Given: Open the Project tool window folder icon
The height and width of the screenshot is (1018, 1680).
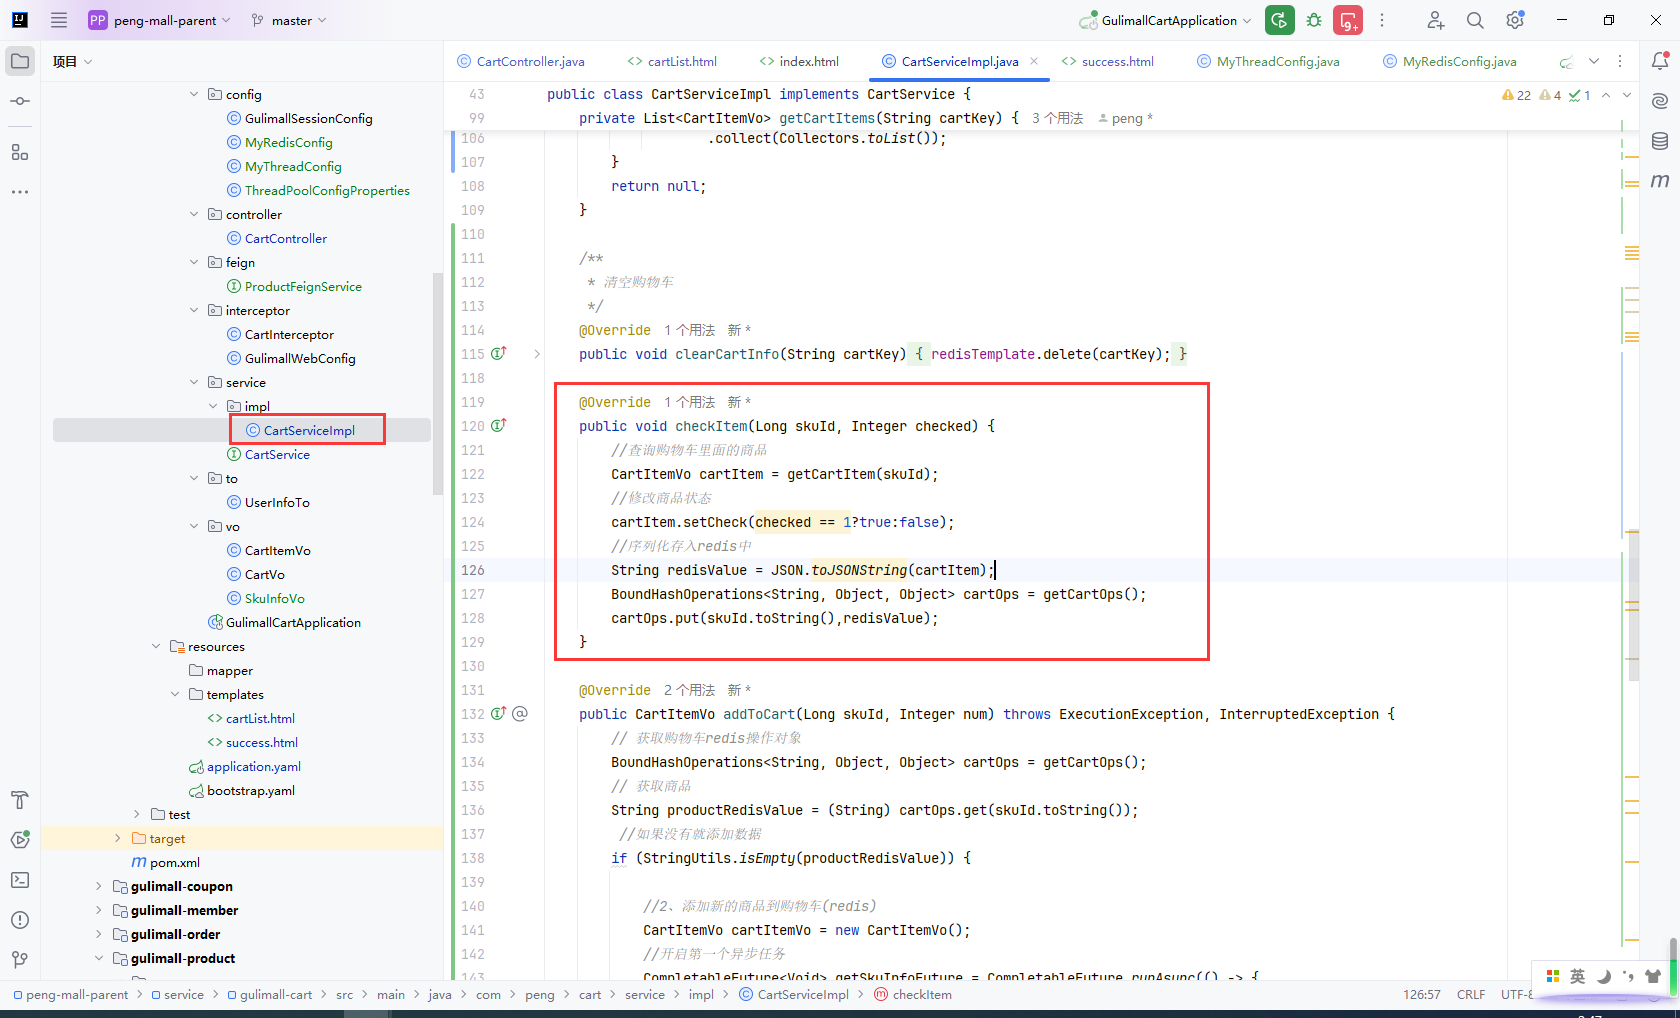Looking at the screenshot, I should point(20,61).
